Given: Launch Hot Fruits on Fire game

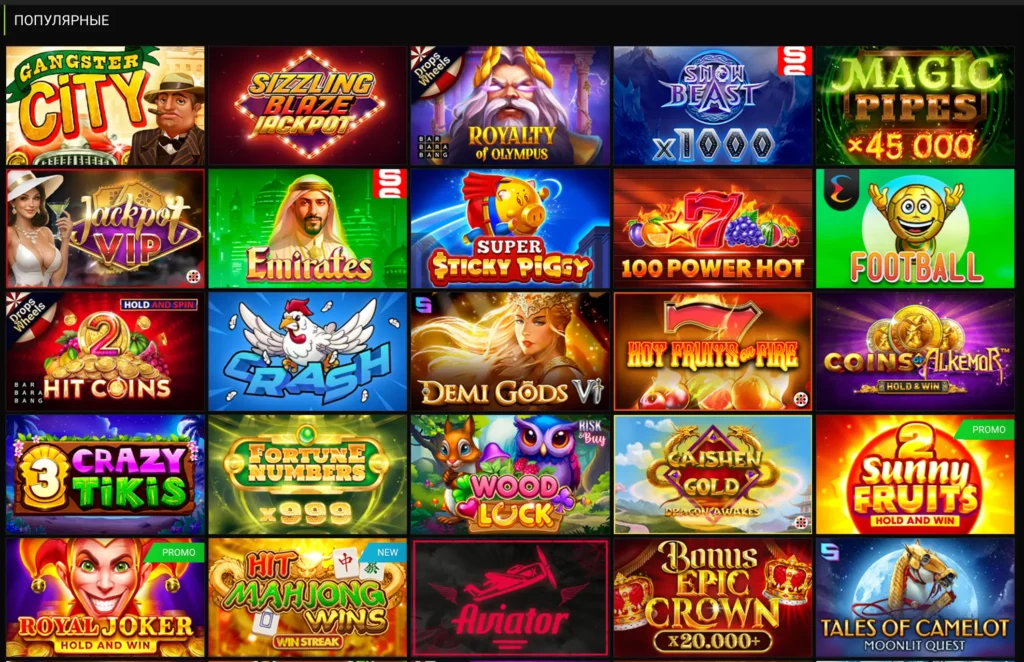Looking at the screenshot, I should click(x=712, y=351).
